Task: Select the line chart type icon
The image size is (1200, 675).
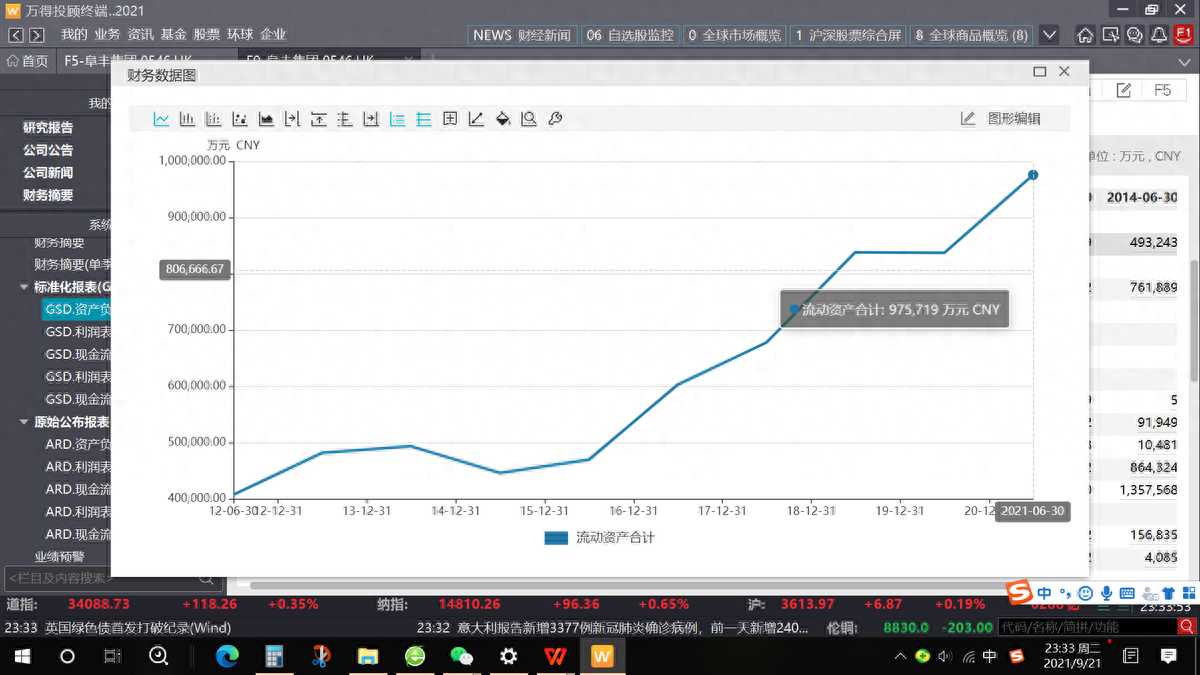Action: click(161, 119)
